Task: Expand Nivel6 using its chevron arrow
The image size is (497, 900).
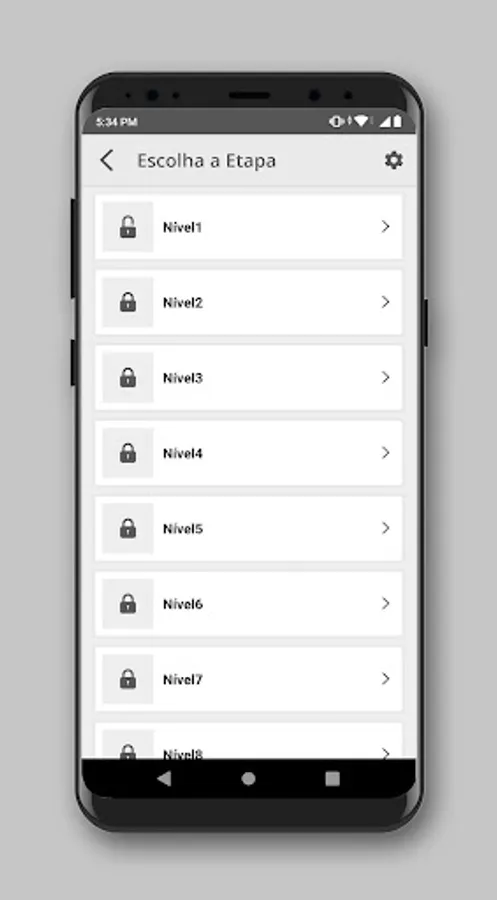Action: click(x=386, y=603)
